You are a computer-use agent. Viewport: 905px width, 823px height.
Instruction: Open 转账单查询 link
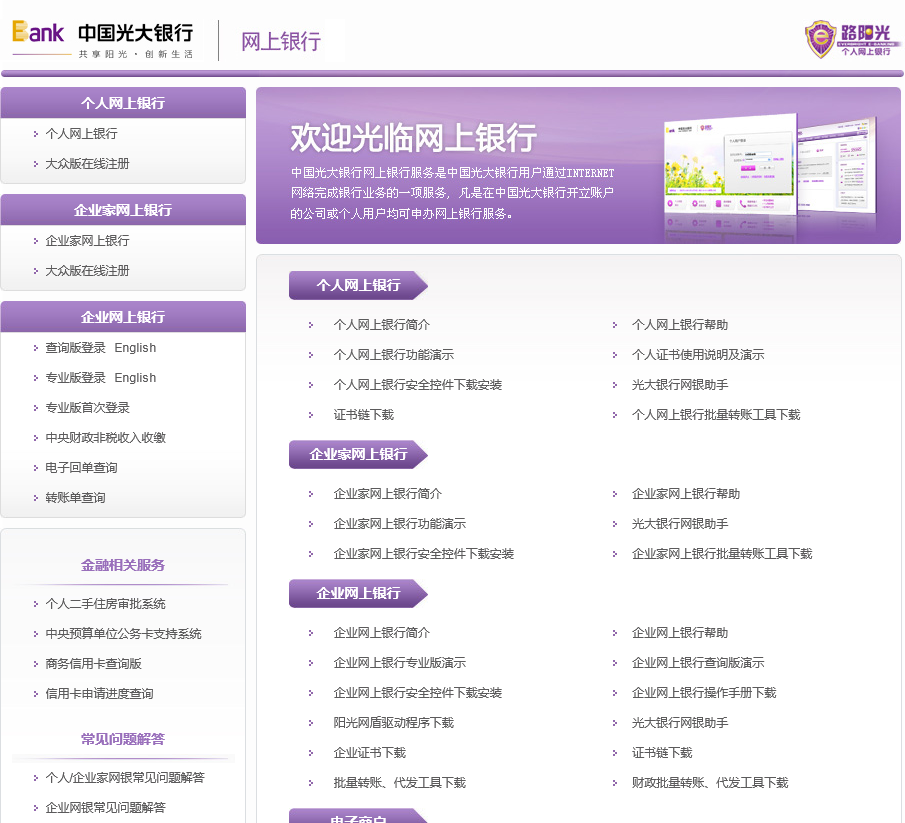[76, 498]
